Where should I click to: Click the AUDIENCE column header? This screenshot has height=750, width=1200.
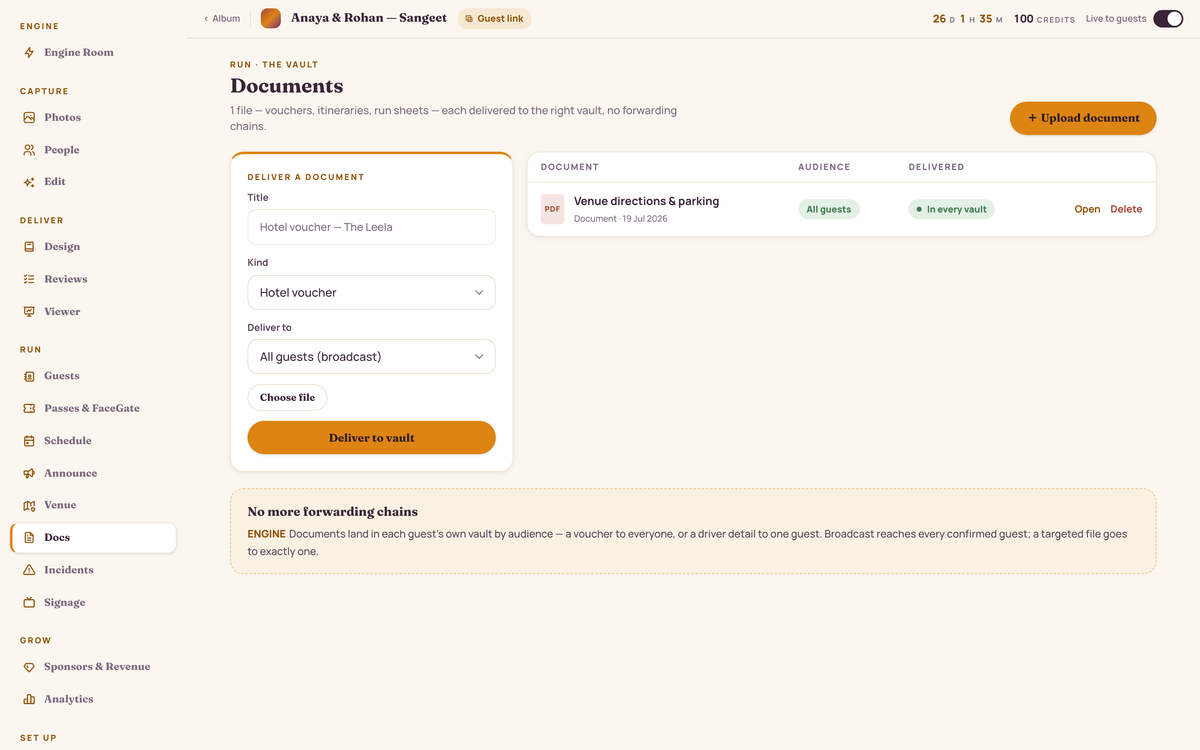[824, 167]
